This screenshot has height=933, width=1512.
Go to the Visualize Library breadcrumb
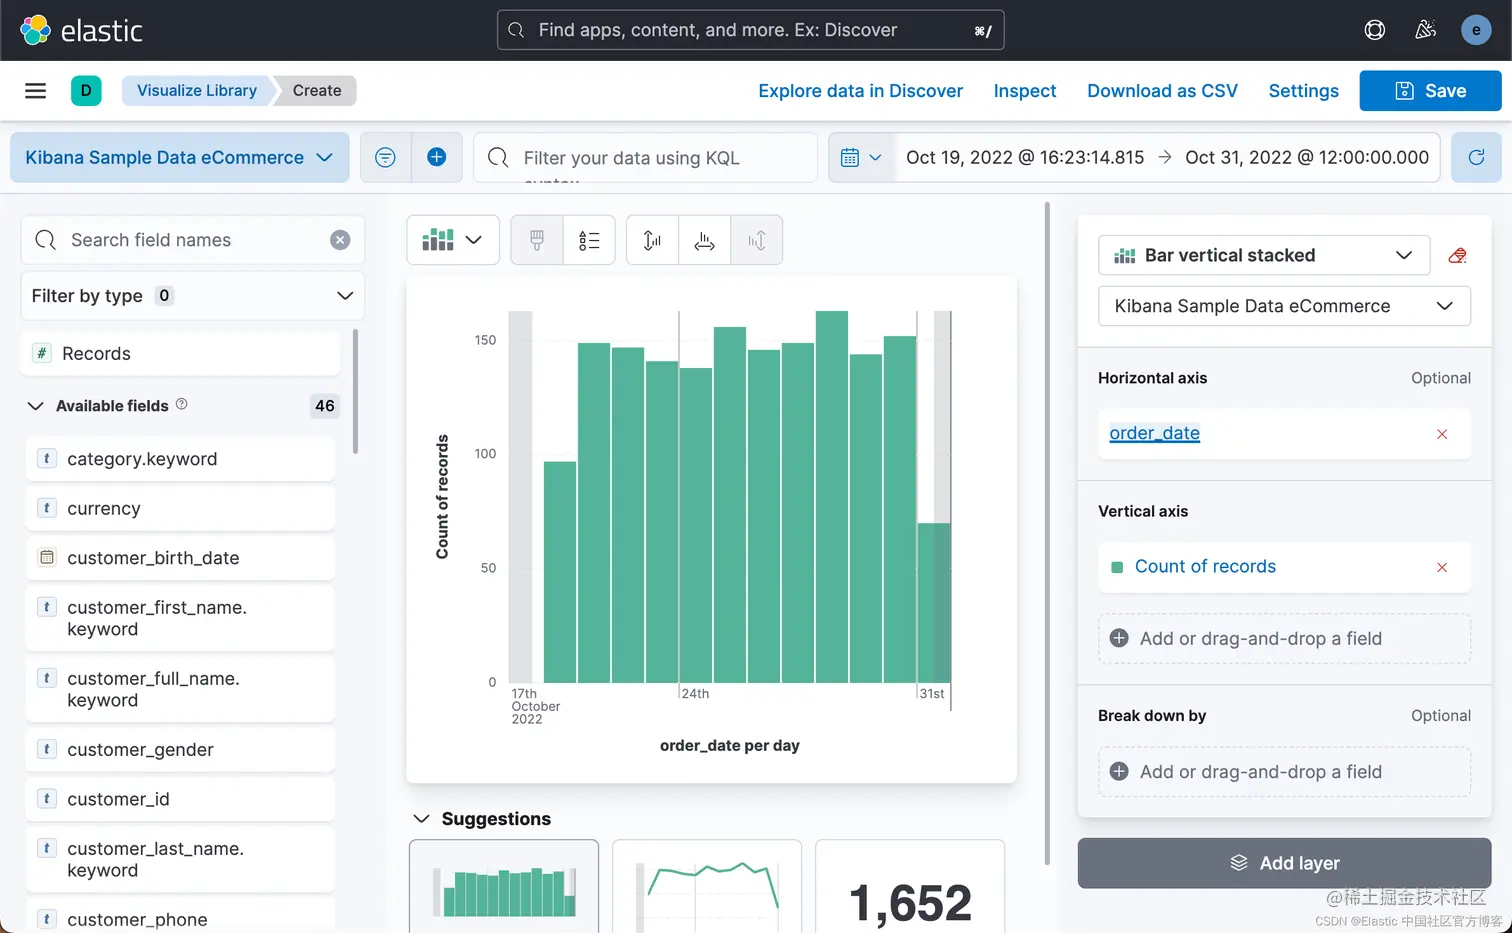(x=197, y=90)
